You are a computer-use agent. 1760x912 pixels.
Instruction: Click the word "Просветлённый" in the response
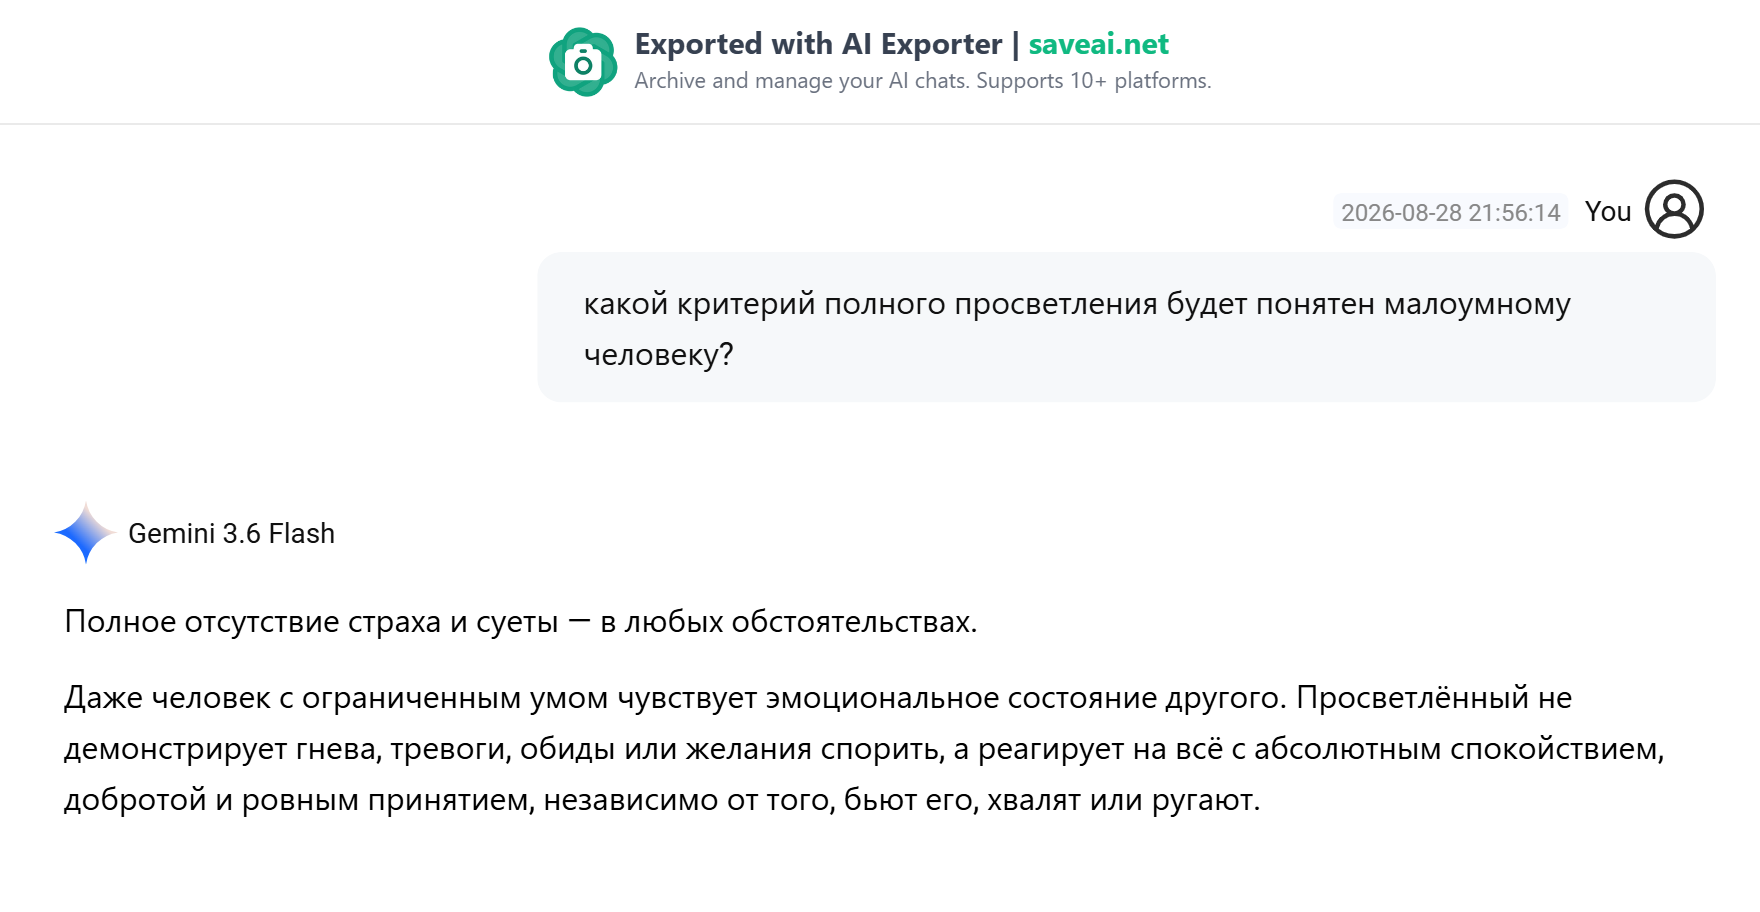1412,697
